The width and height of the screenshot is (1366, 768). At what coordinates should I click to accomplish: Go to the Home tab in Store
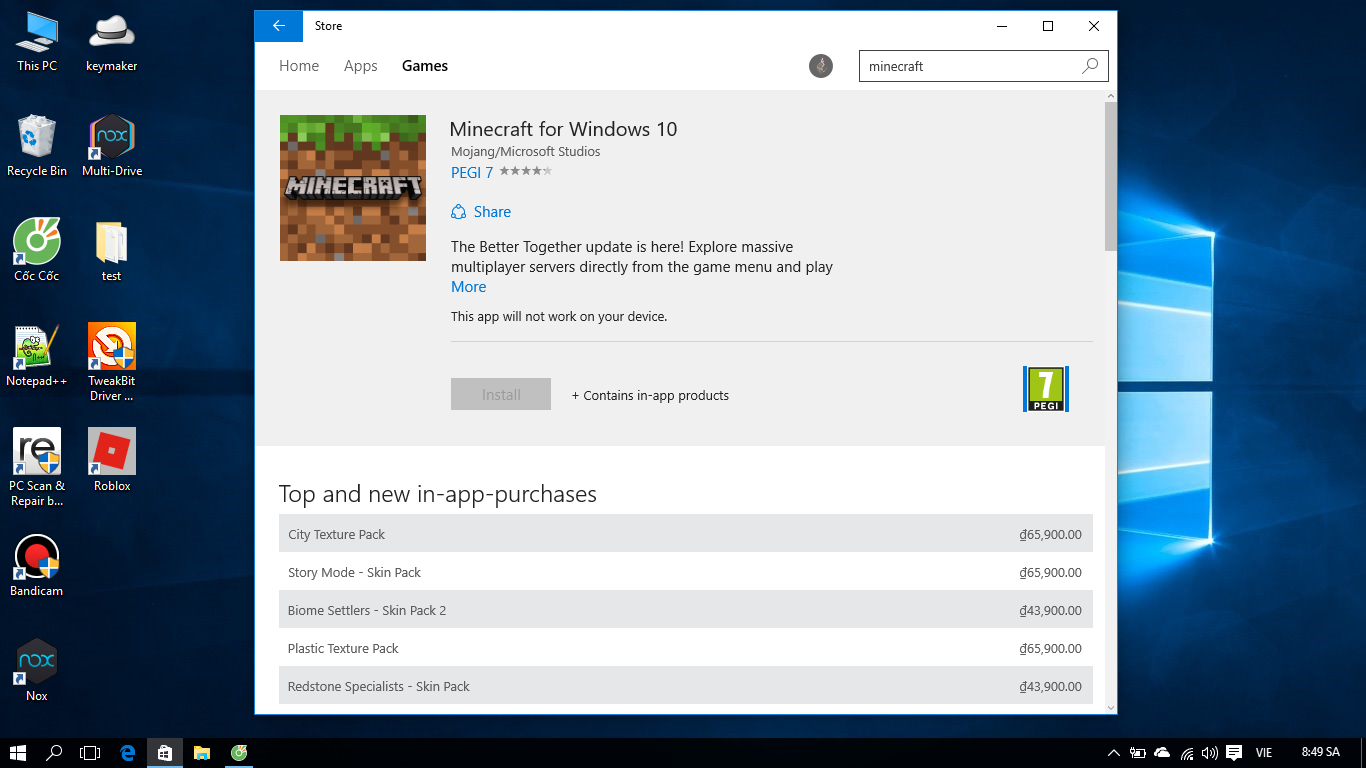tap(299, 66)
